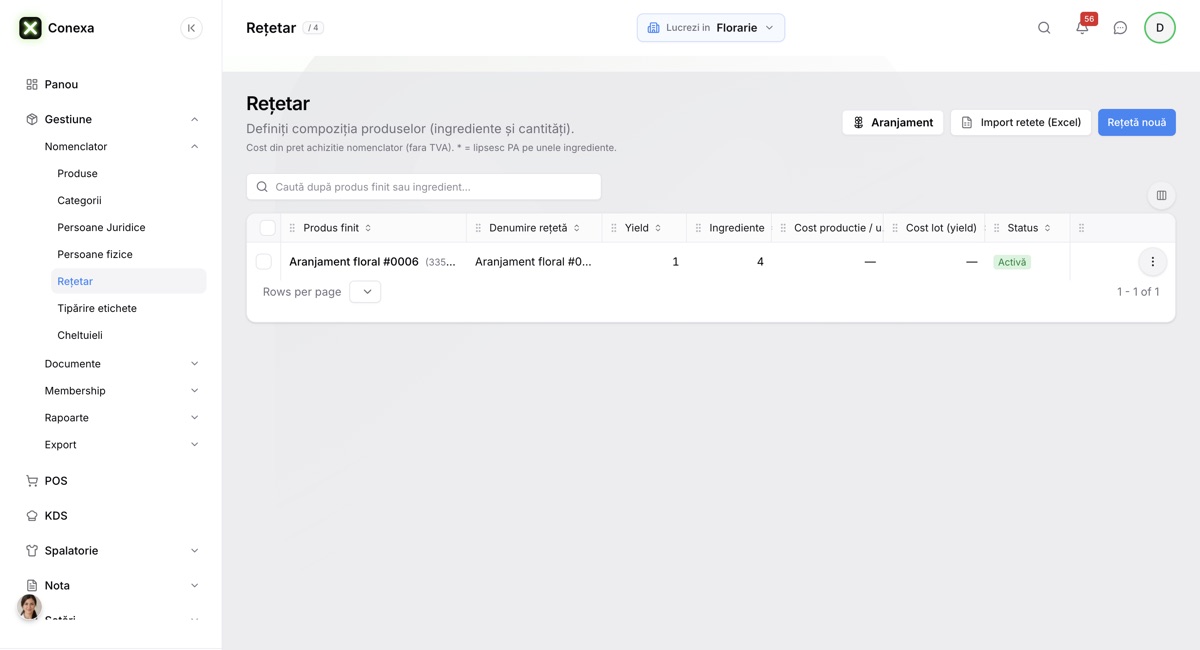Select the Aranjament floral #0006 row checkbox
Image resolution: width=1200 pixels, height=650 pixels.
tap(264, 262)
